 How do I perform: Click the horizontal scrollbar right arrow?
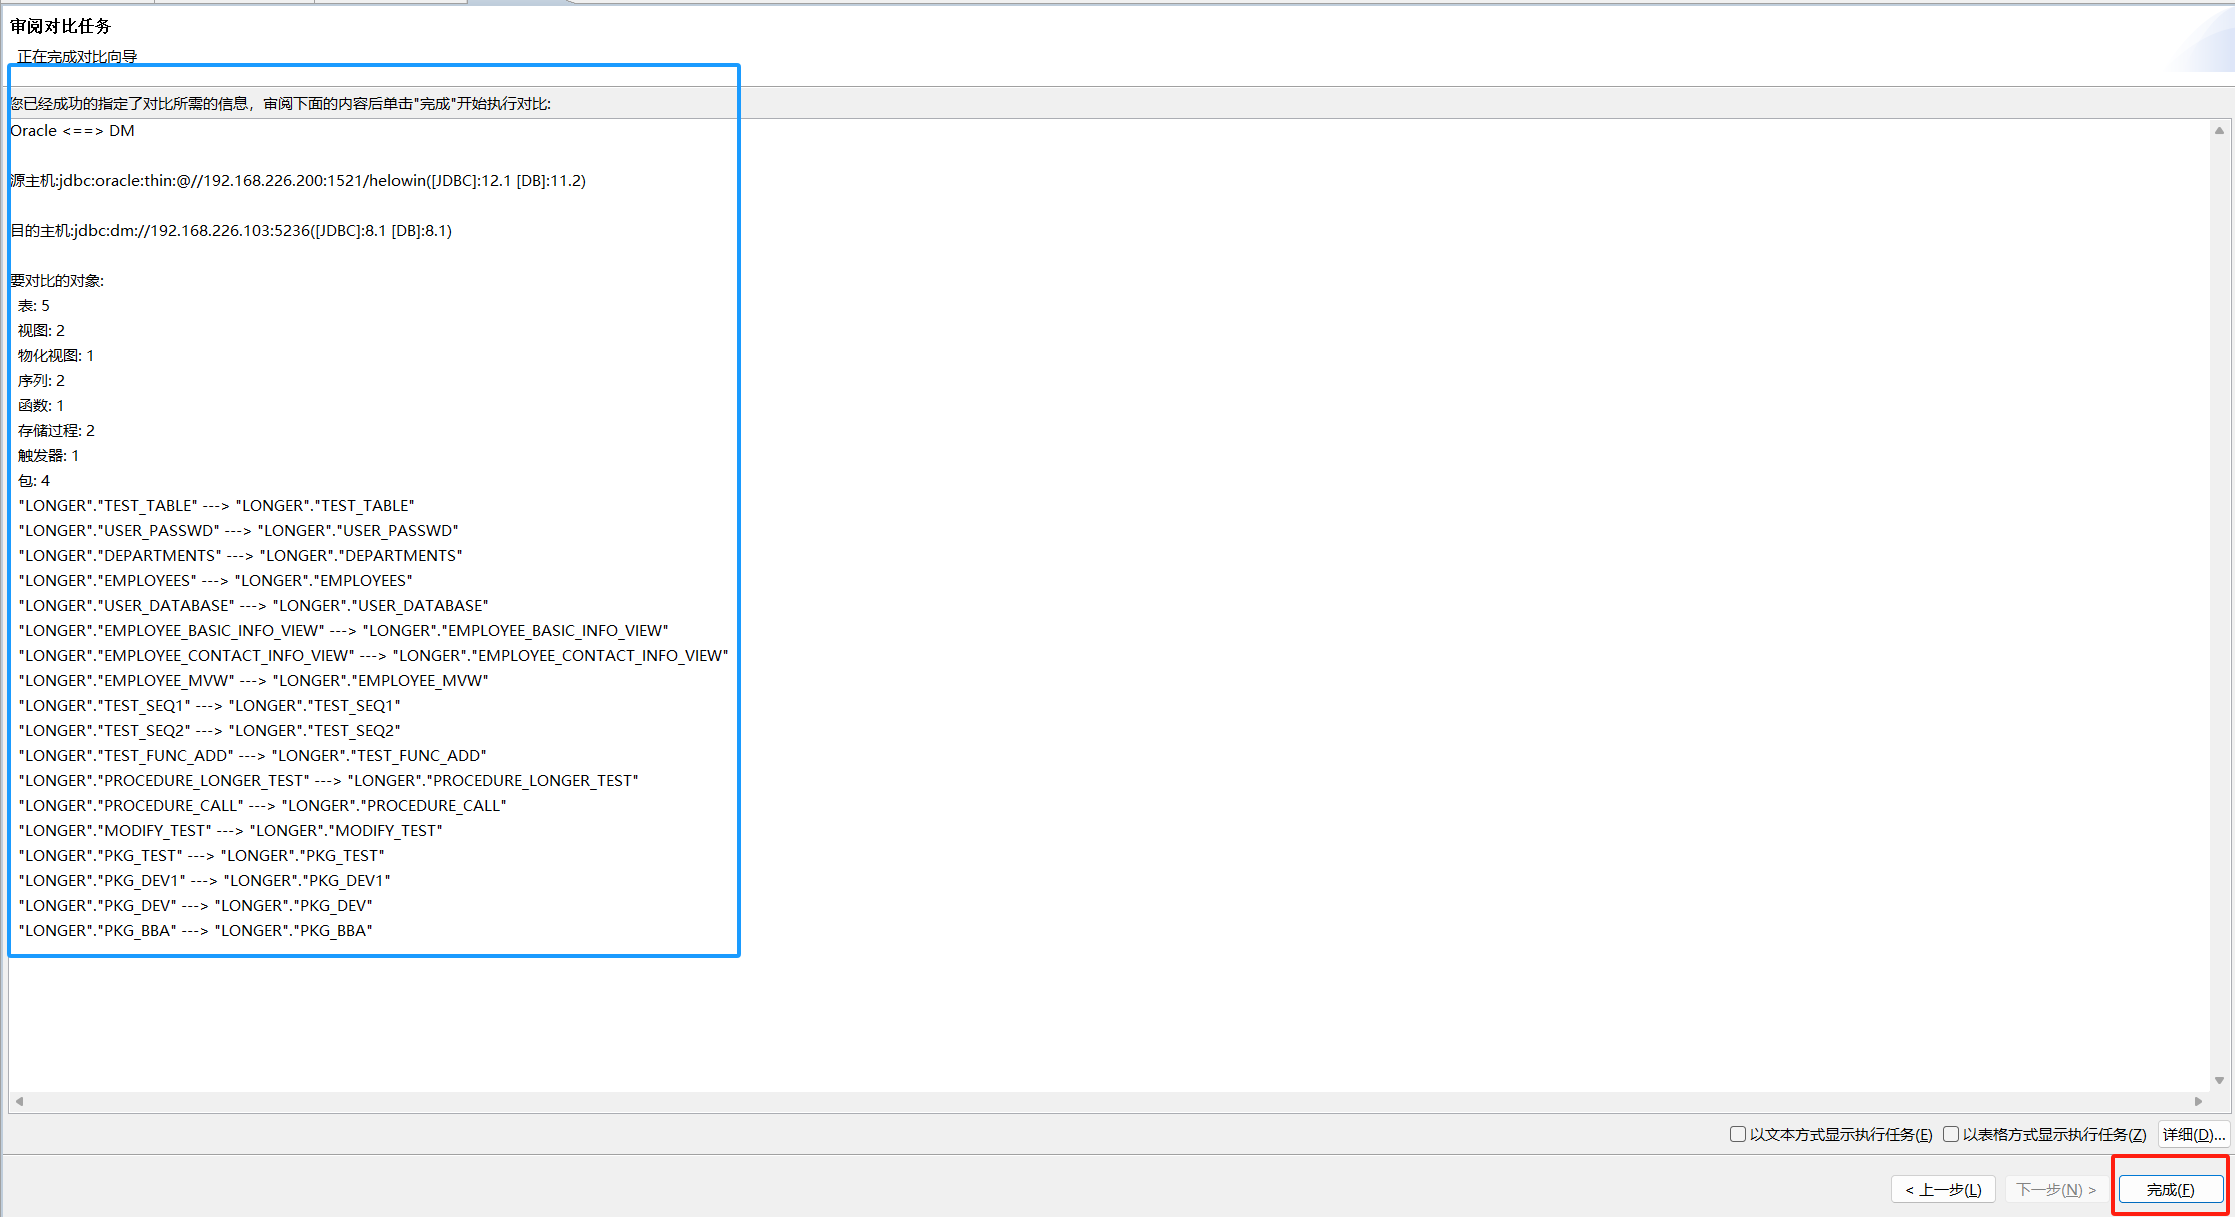tap(2198, 1101)
